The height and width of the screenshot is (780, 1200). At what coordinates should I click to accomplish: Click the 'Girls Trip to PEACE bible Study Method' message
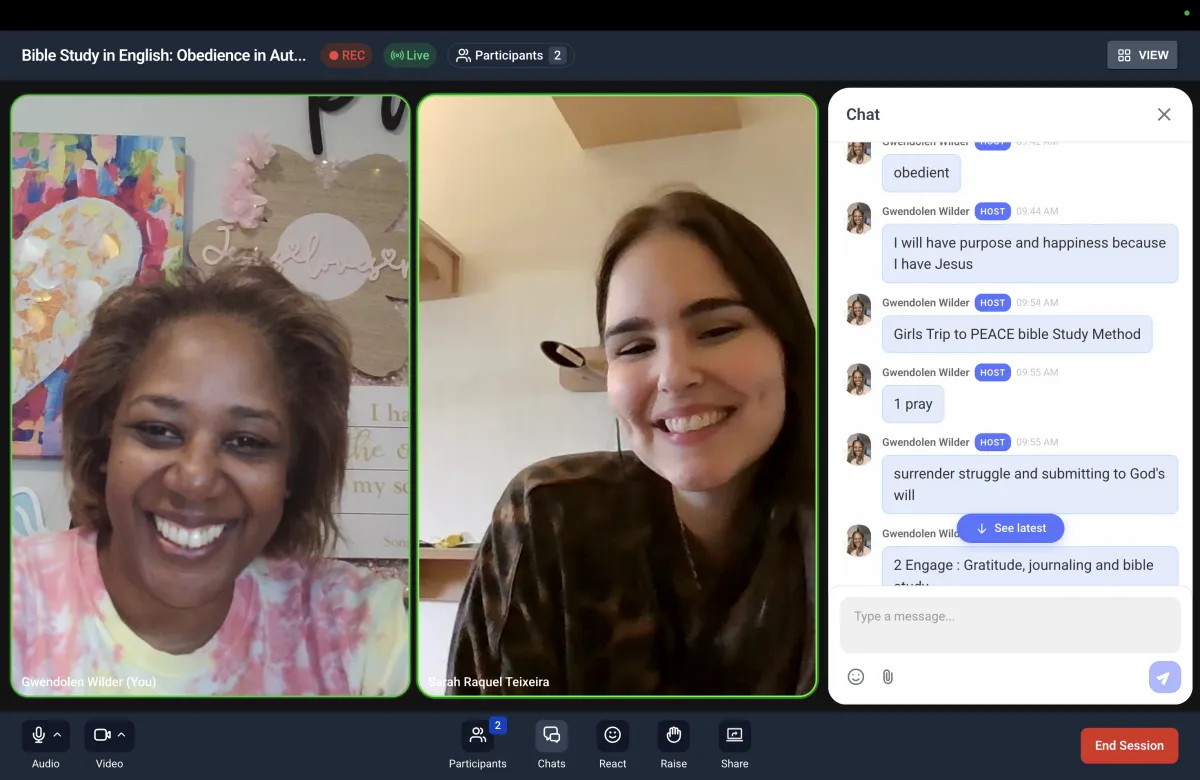point(1017,334)
